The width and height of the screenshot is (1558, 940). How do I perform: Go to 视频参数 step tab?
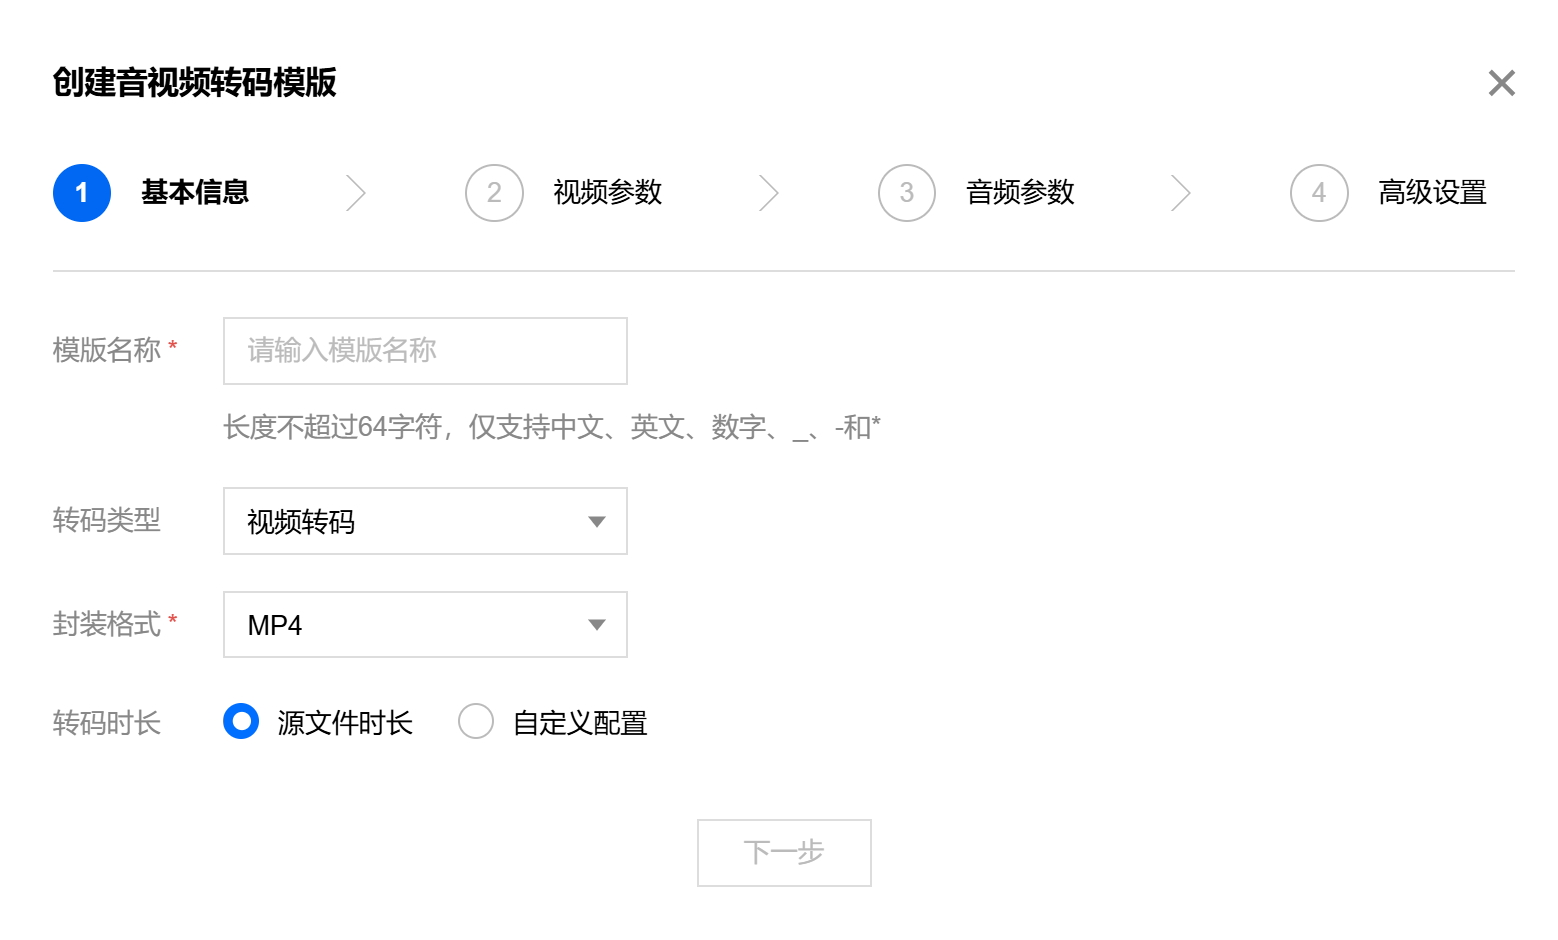pyautogui.click(x=607, y=193)
